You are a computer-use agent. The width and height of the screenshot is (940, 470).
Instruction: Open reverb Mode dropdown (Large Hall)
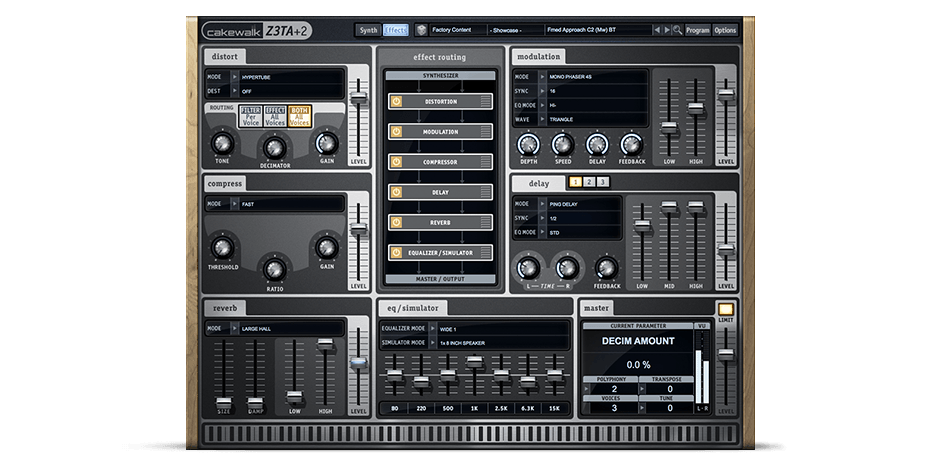(x=275, y=329)
